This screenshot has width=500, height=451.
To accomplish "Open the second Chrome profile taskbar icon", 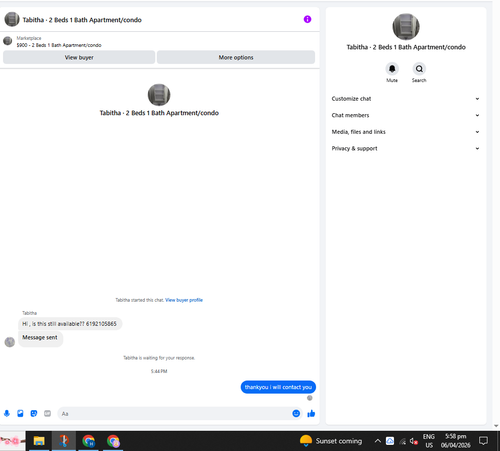I will [x=113, y=441].
